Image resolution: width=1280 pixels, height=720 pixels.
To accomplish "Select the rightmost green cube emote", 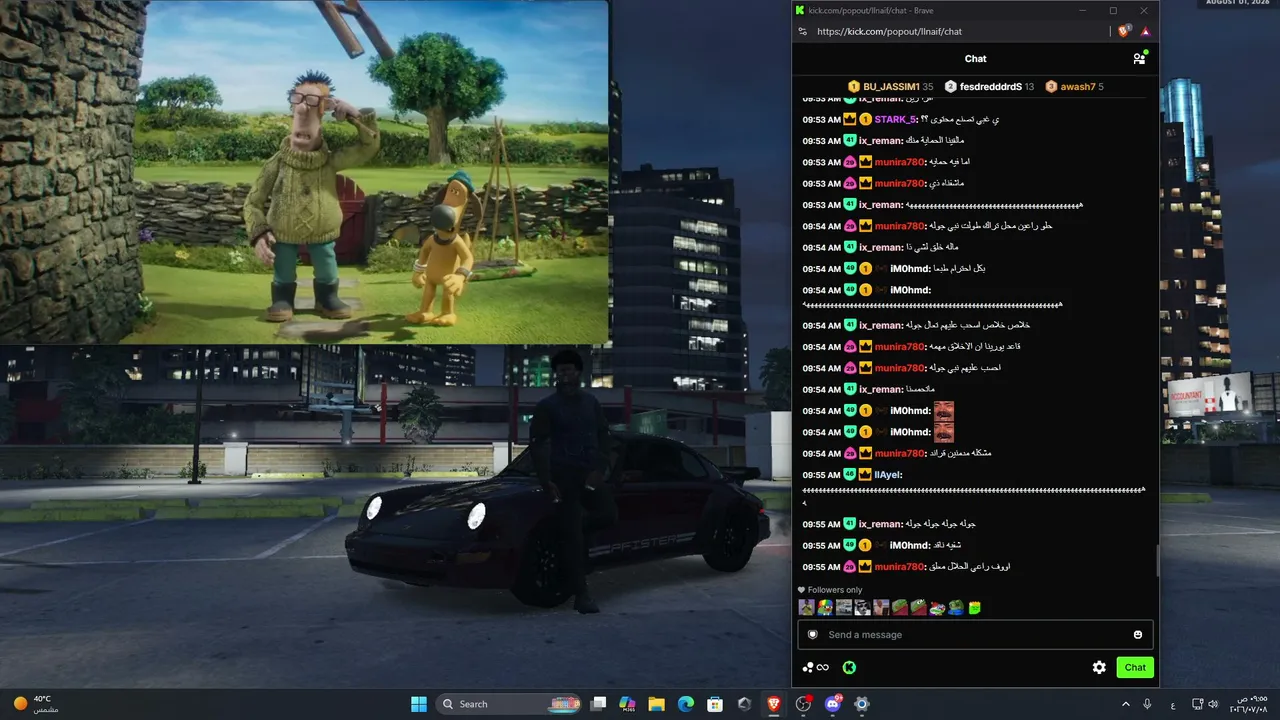I will click(x=974, y=607).
